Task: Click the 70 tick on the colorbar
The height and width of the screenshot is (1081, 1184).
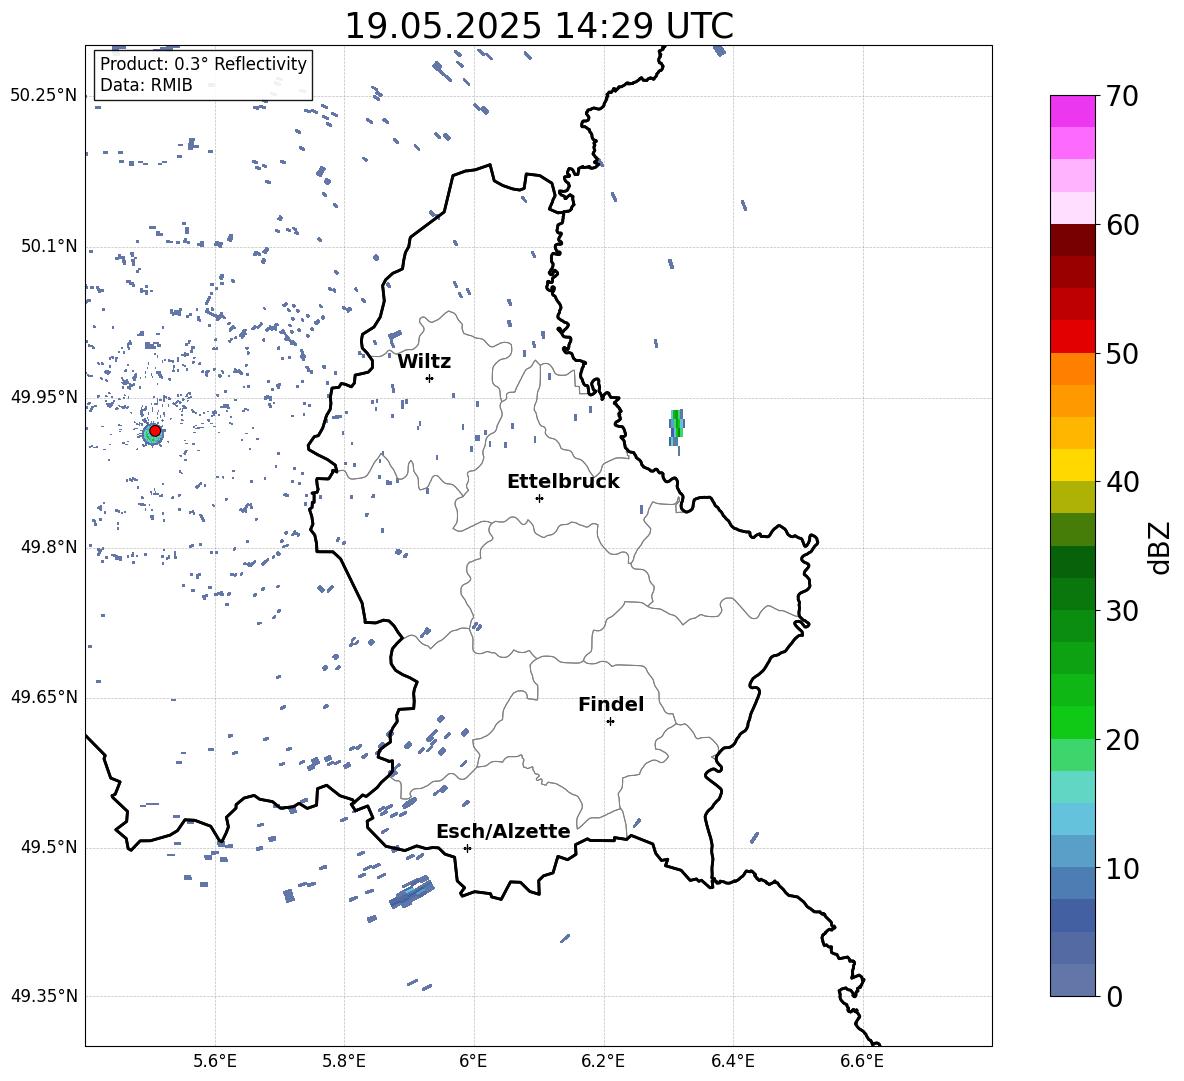Action: pyautogui.click(x=1122, y=96)
